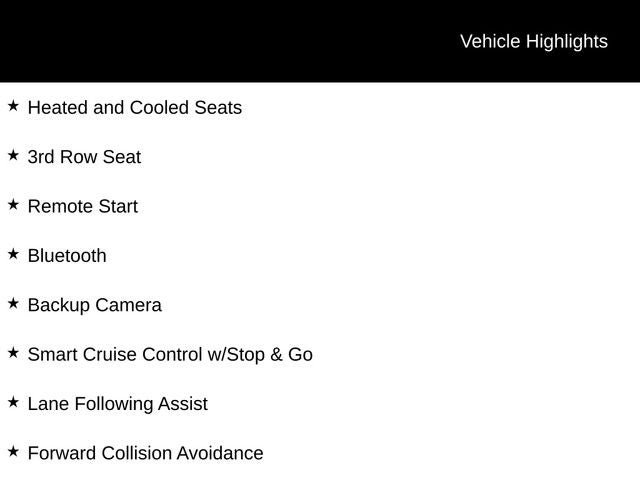Click Smart Cruise Control w/Stop & Go text
The width and height of the screenshot is (640, 480).
pos(170,355)
